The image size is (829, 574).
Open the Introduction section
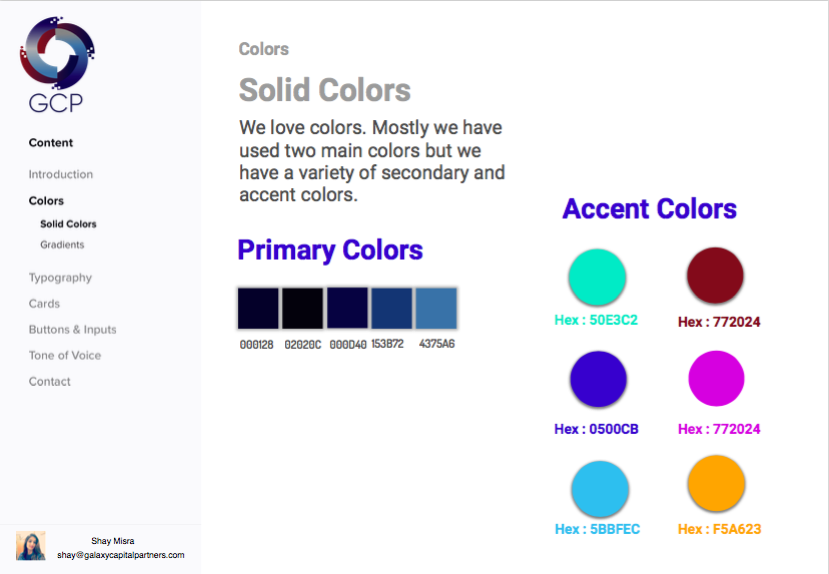(61, 174)
